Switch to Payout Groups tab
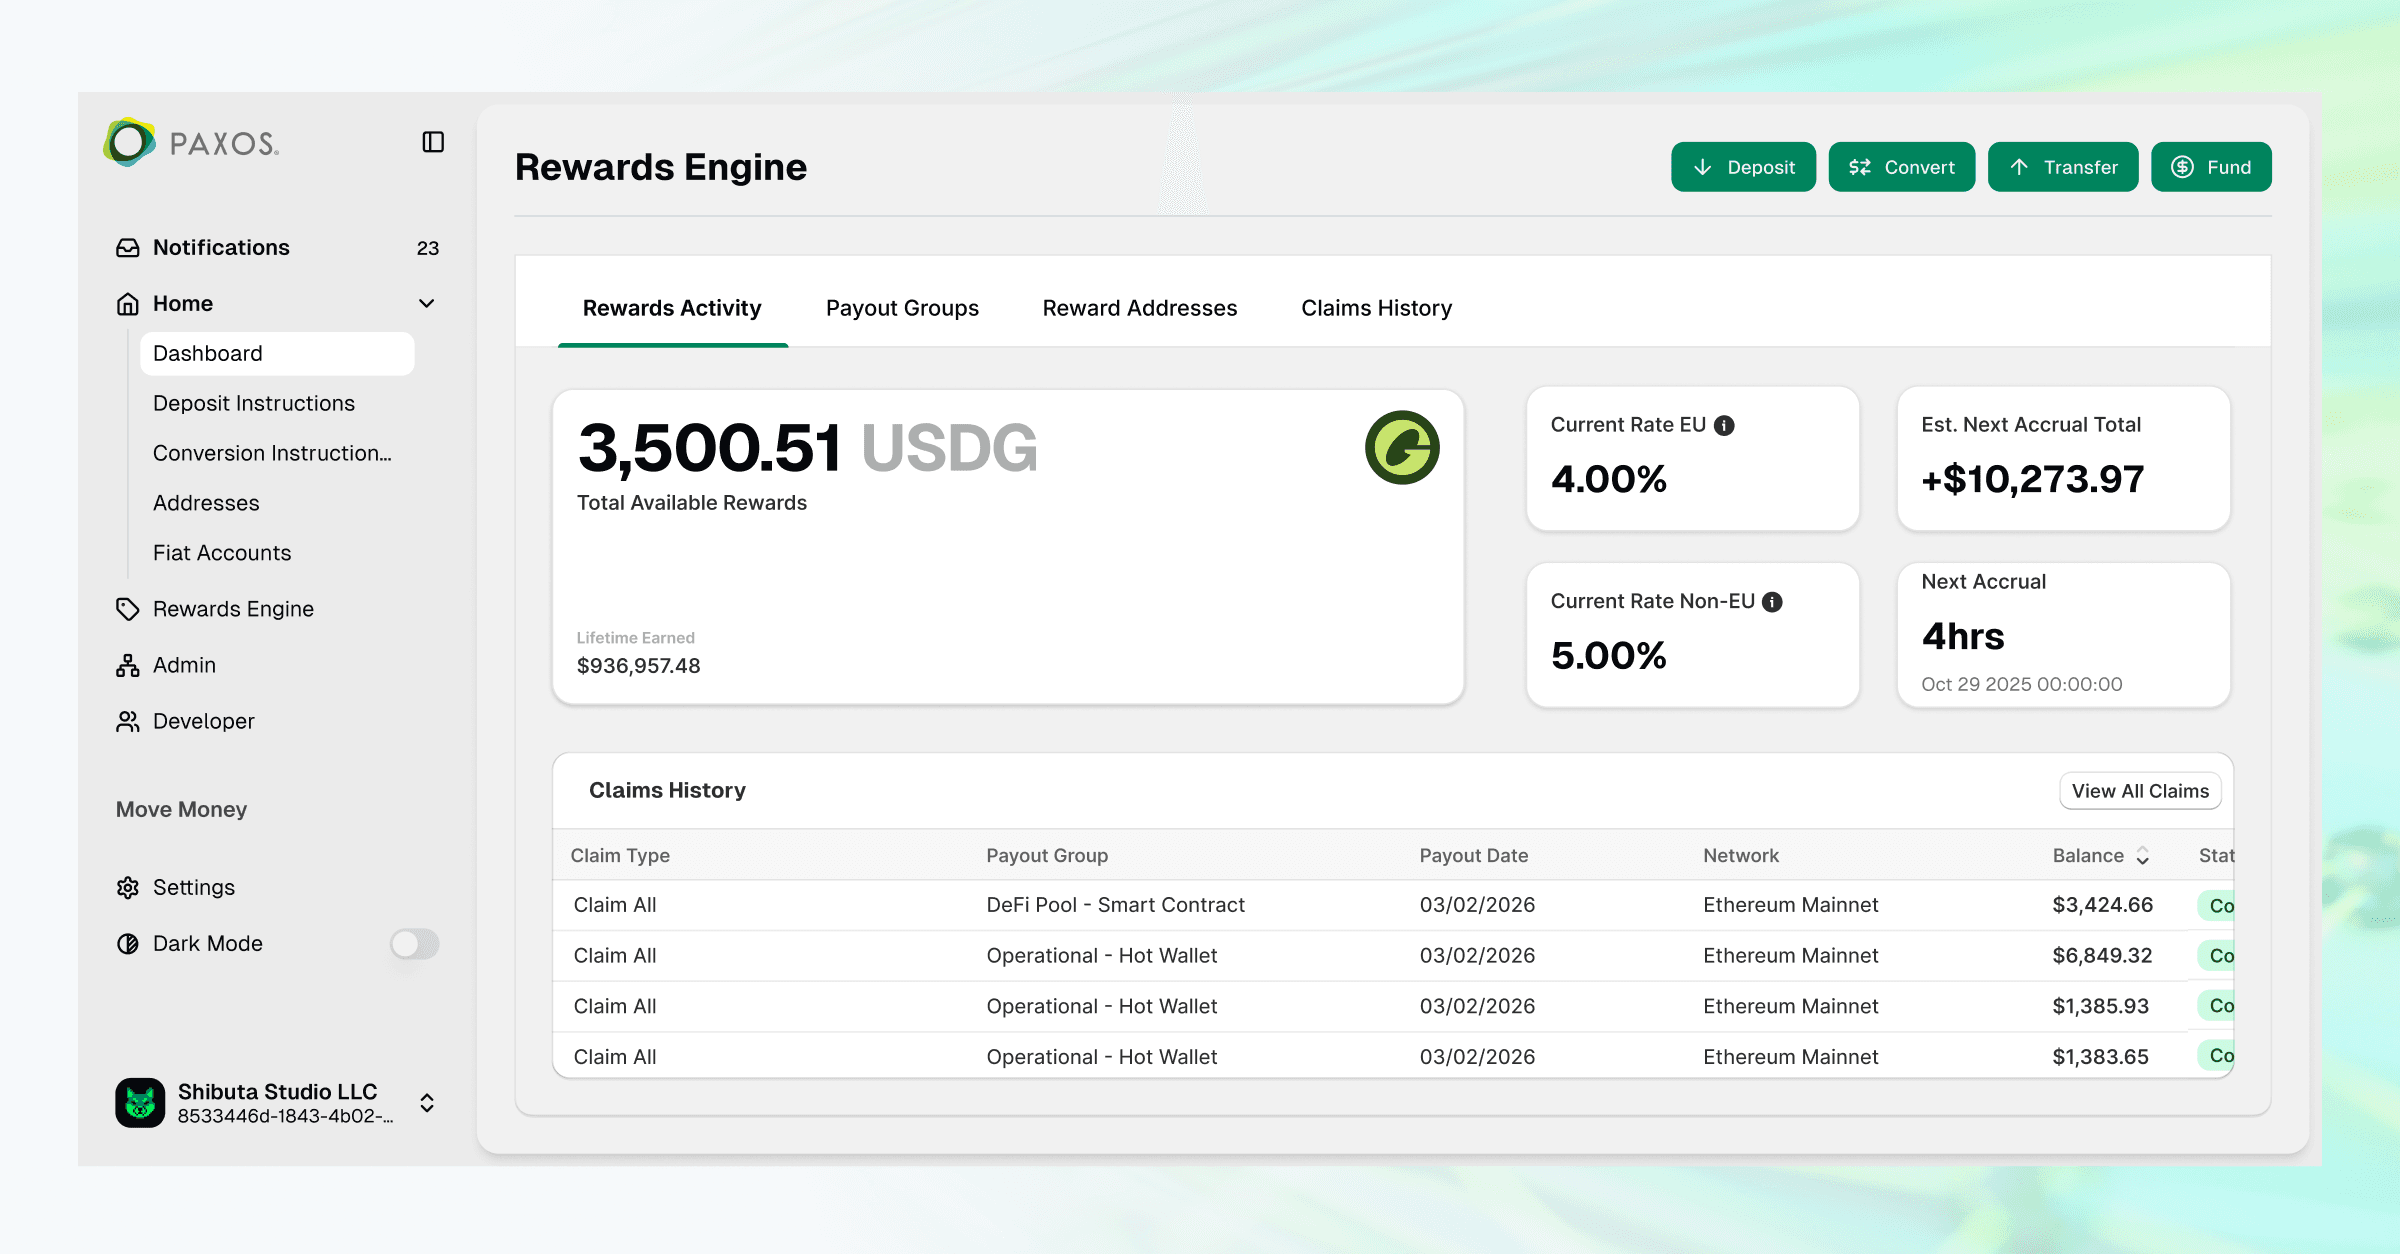This screenshot has width=2400, height=1254. (902, 308)
